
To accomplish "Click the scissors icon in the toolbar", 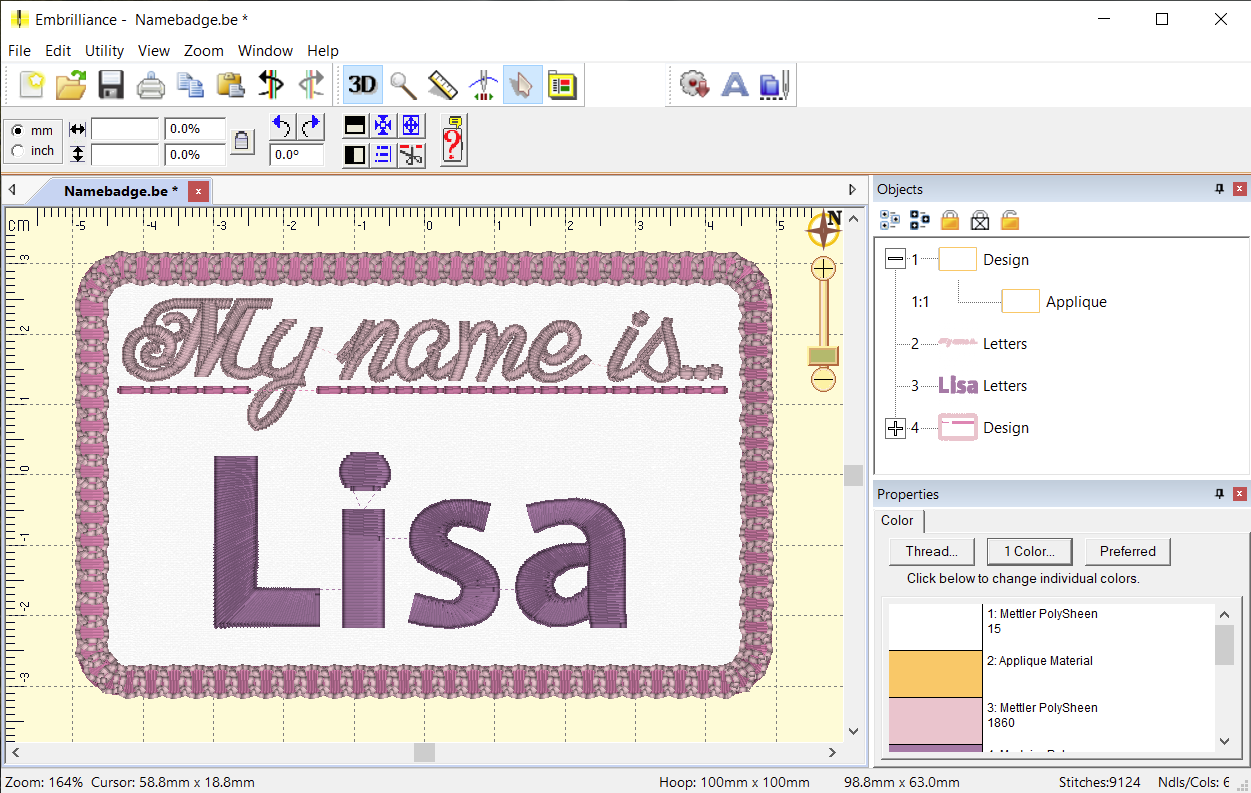I will point(411,154).
